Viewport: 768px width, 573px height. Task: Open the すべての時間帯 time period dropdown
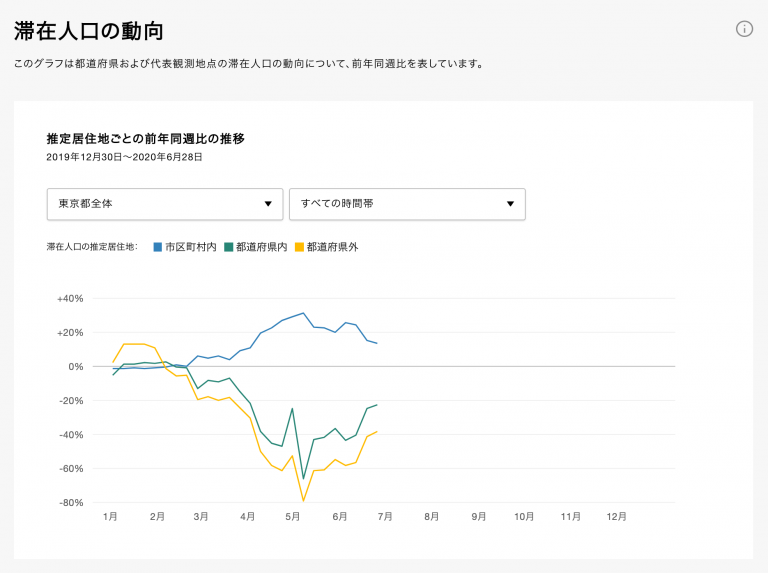(x=406, y=204)
